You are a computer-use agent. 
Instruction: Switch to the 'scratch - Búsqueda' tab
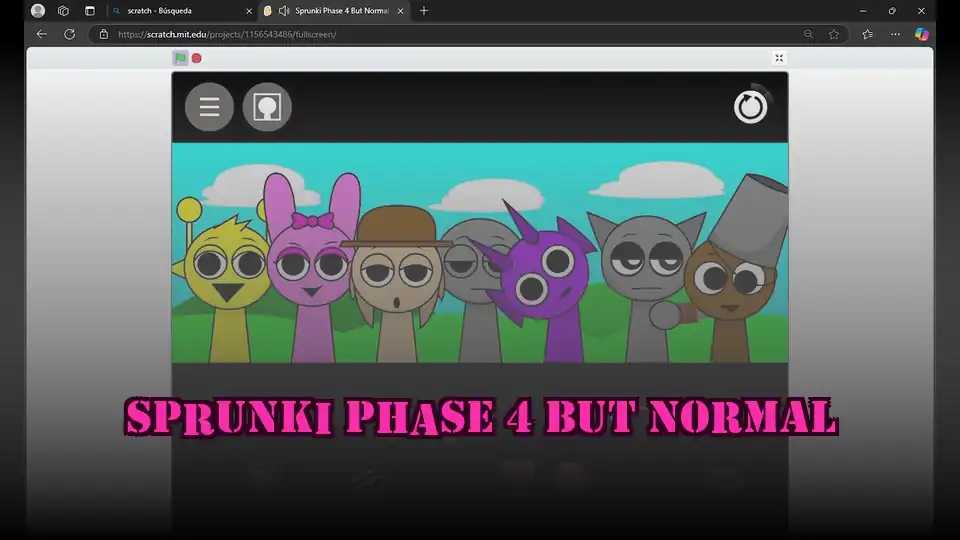(x=175, y=11)
